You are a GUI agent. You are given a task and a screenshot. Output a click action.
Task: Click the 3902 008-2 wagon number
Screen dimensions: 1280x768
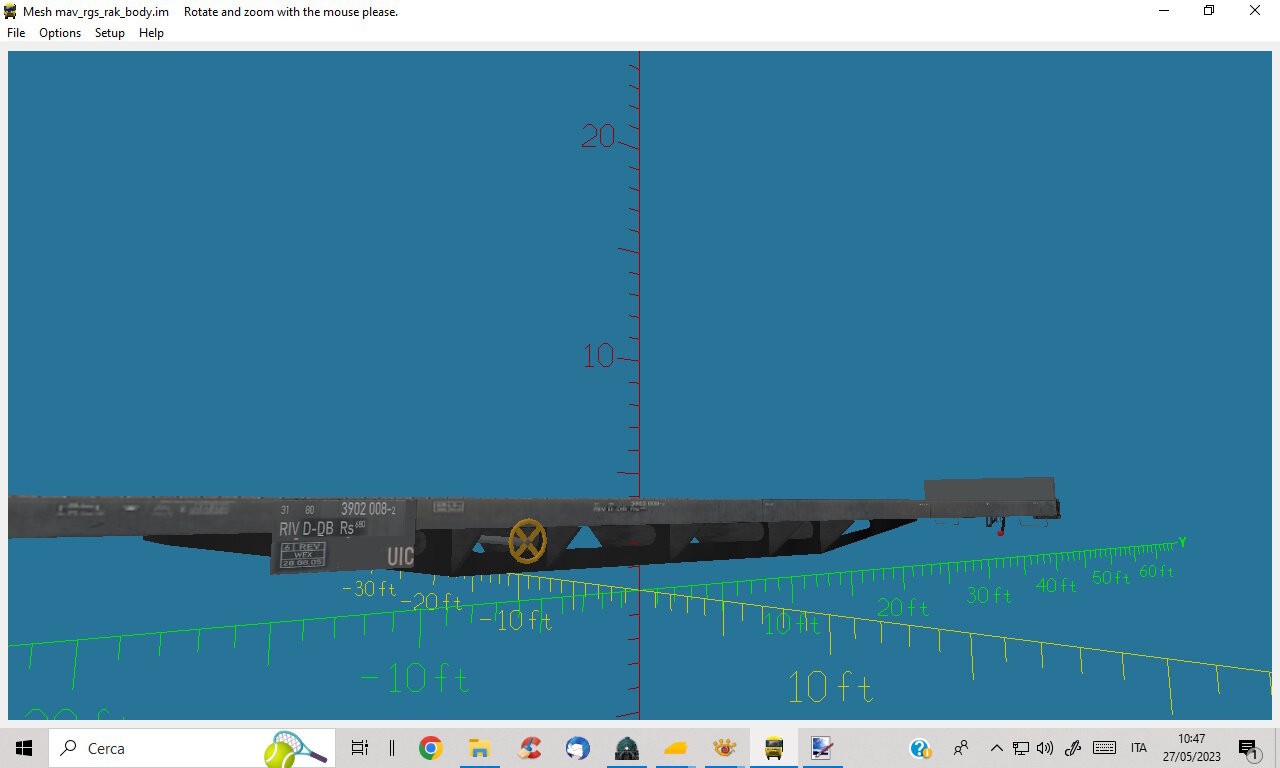pyautogui.click(x=368, y=509)
